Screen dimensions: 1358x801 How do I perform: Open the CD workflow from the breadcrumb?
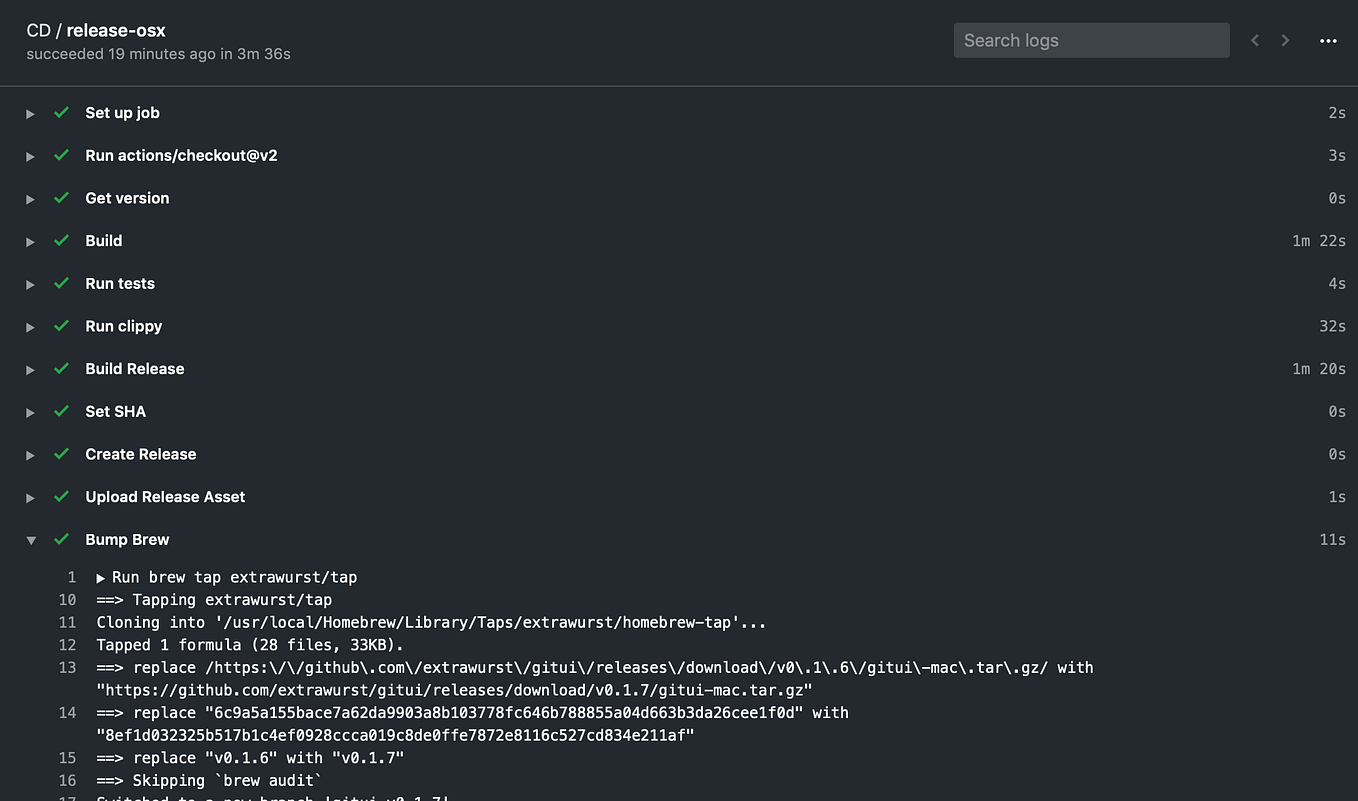click(39, 30)
